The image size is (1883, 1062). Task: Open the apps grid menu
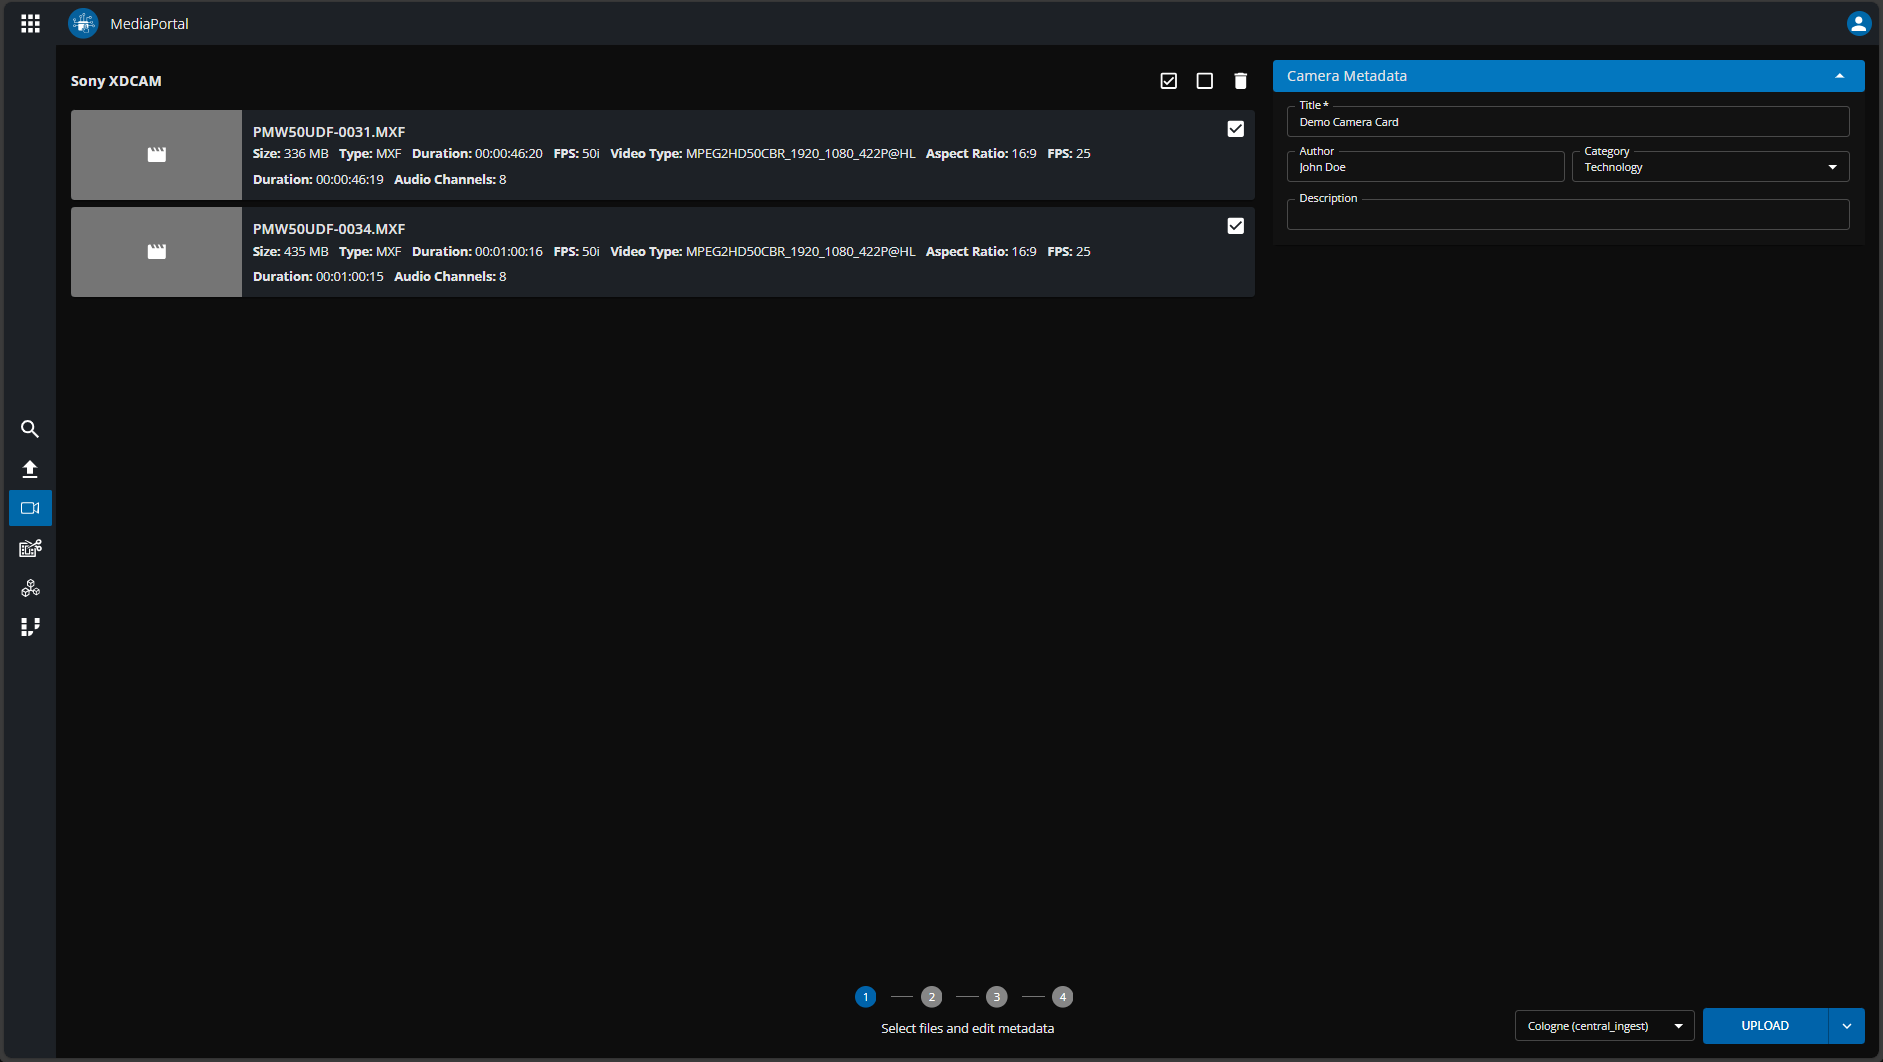pyautogui.click(x=30, y=23)
